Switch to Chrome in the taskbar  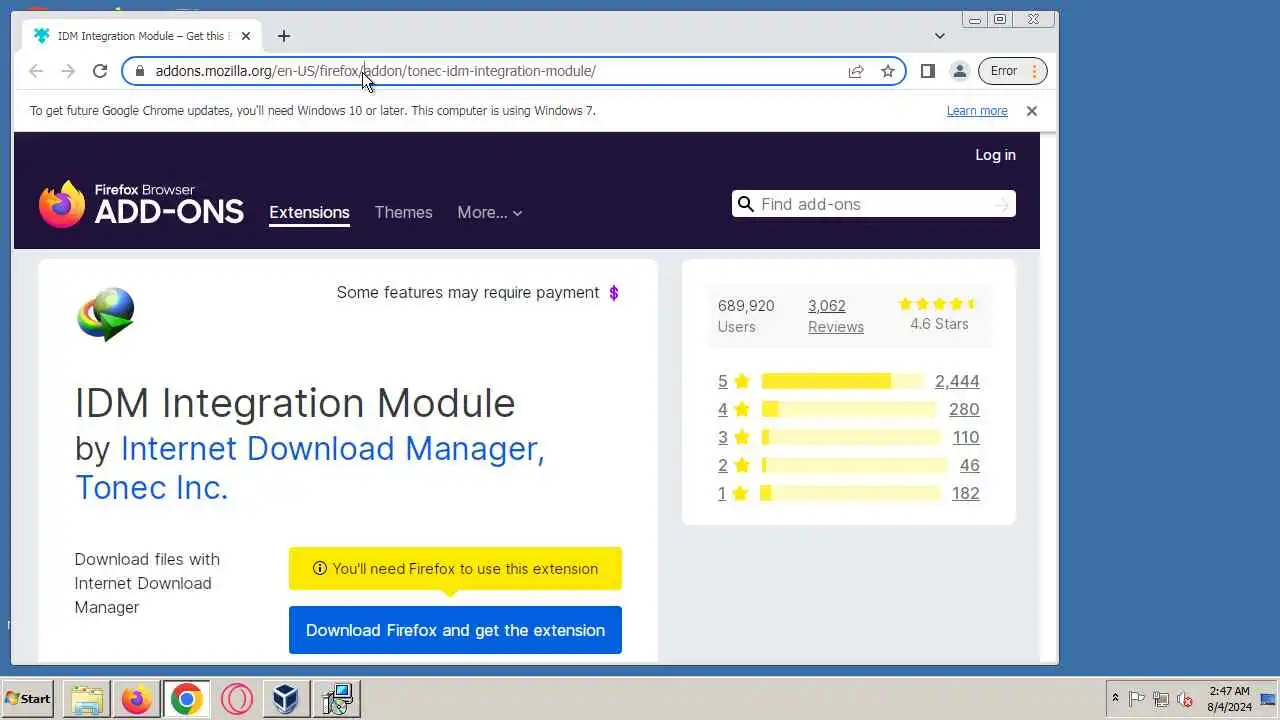click(x=186, y=699)
